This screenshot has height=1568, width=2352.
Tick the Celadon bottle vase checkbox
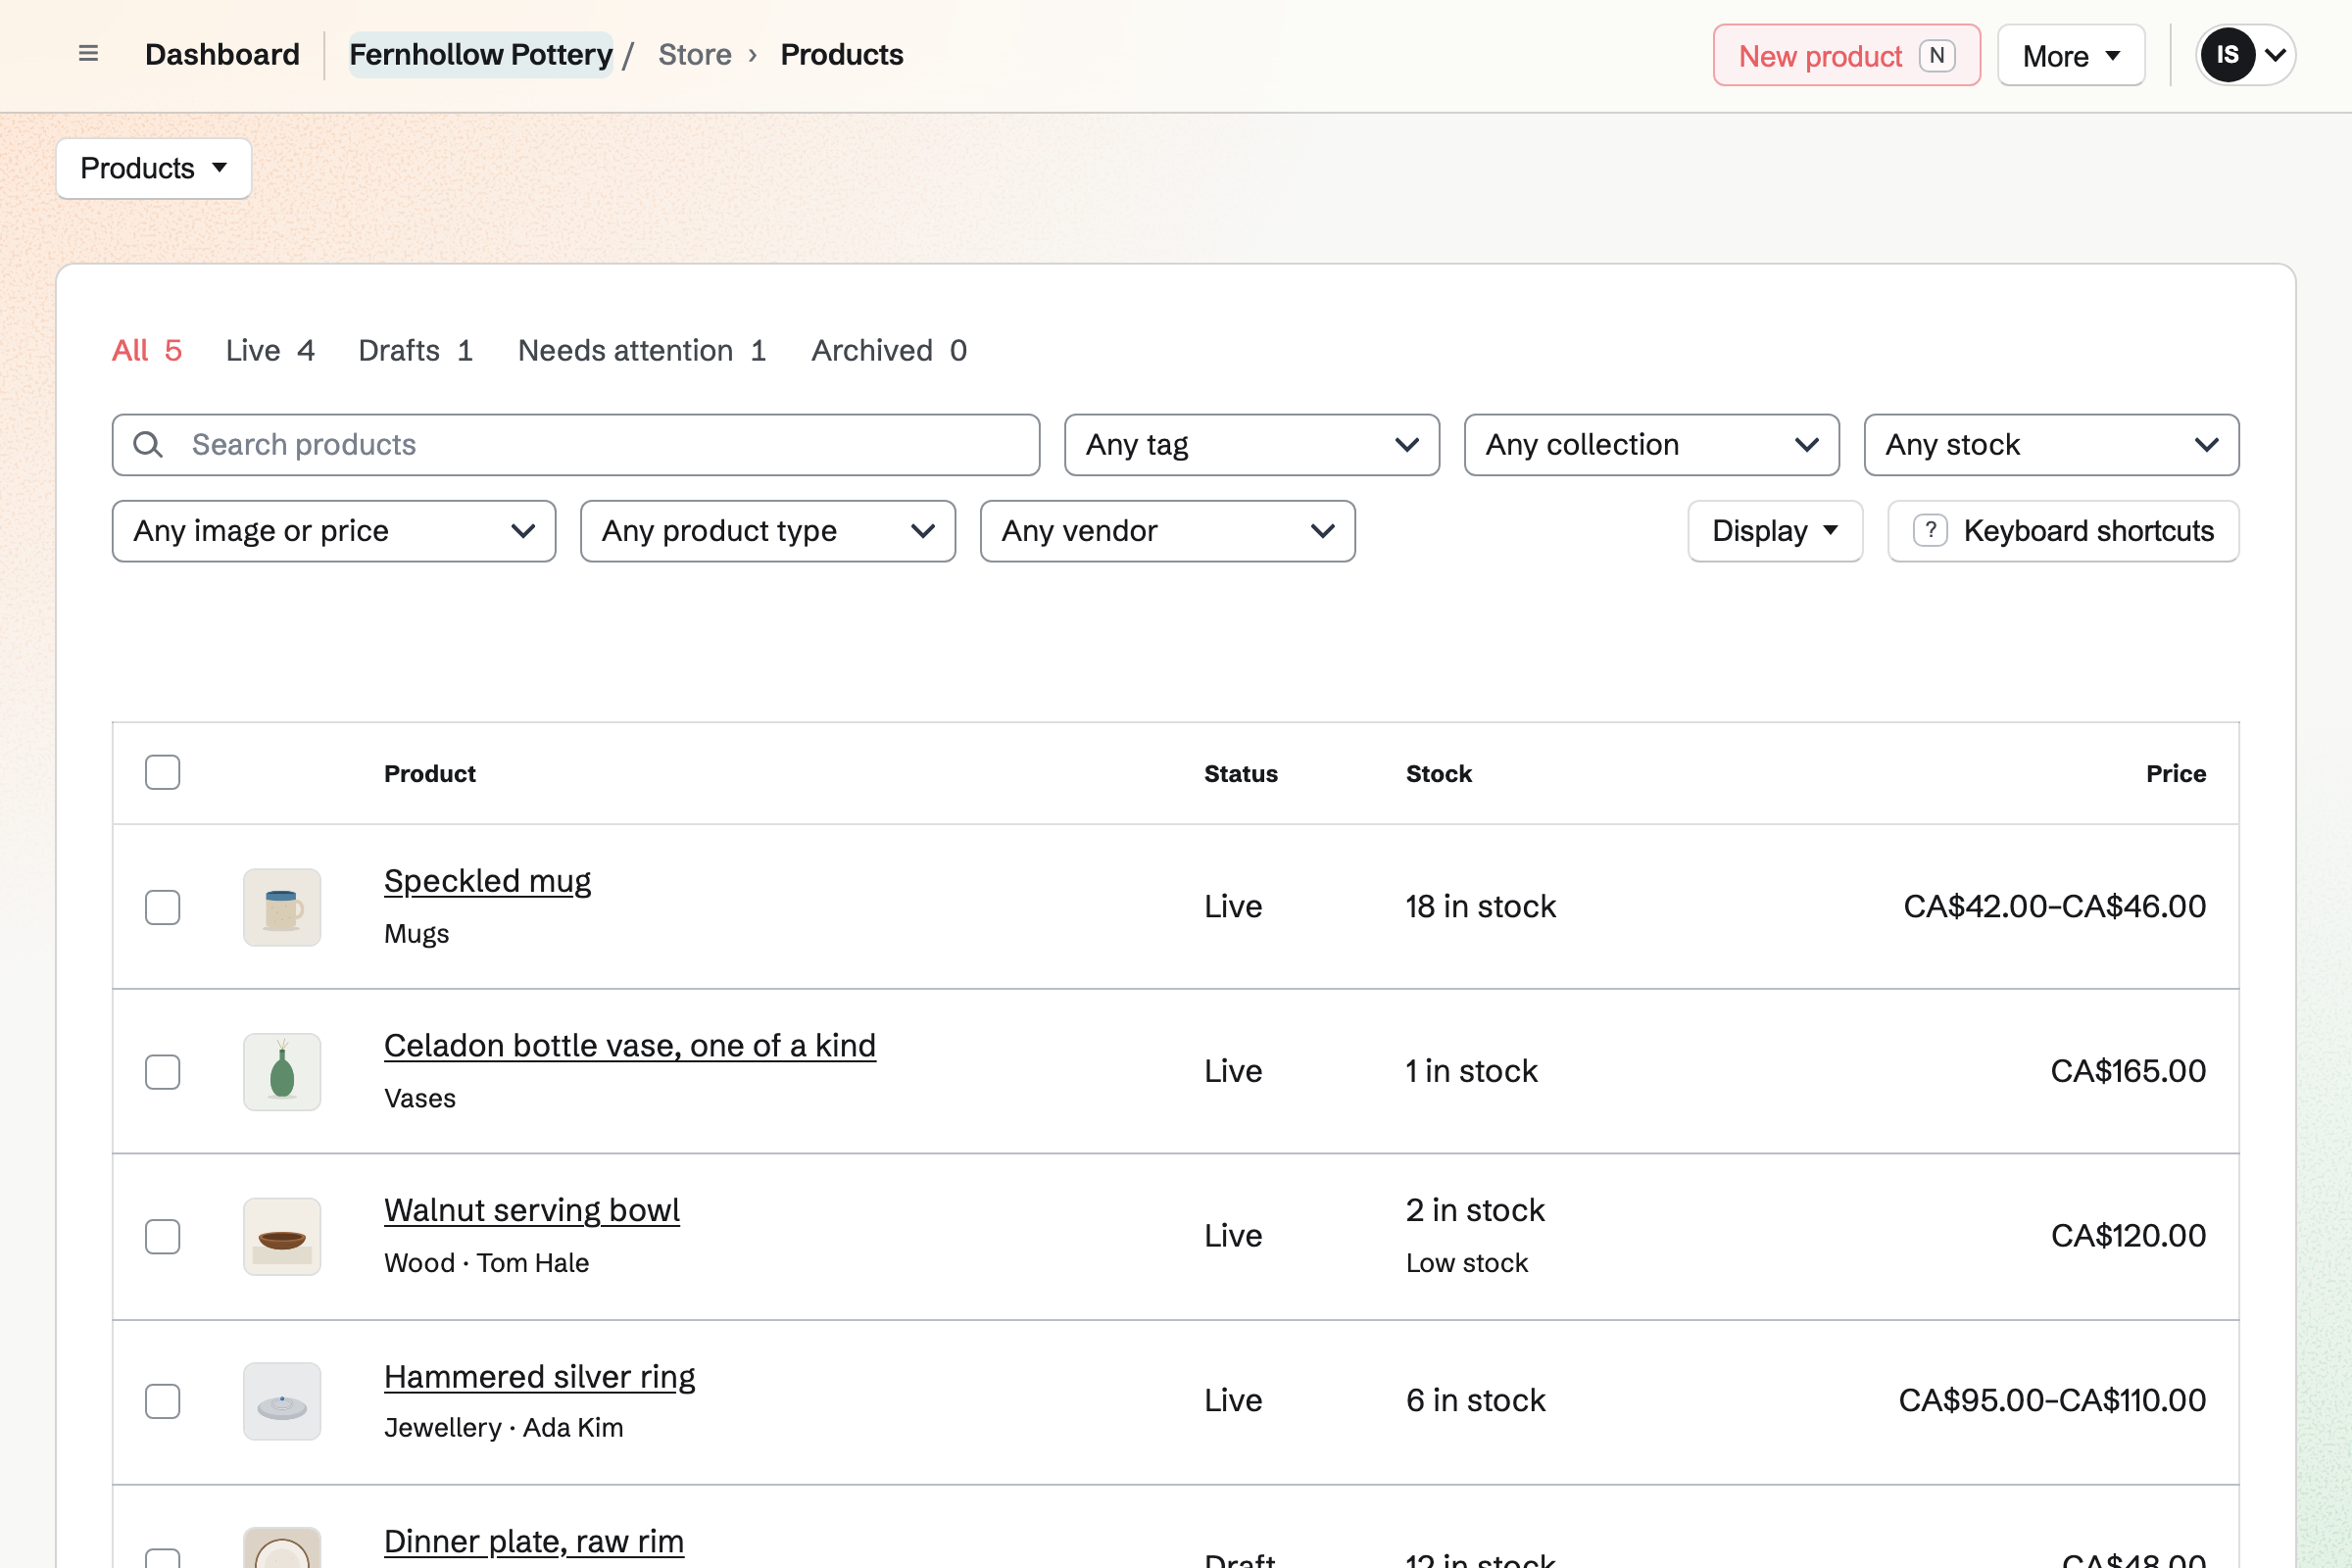point(162,1072)
